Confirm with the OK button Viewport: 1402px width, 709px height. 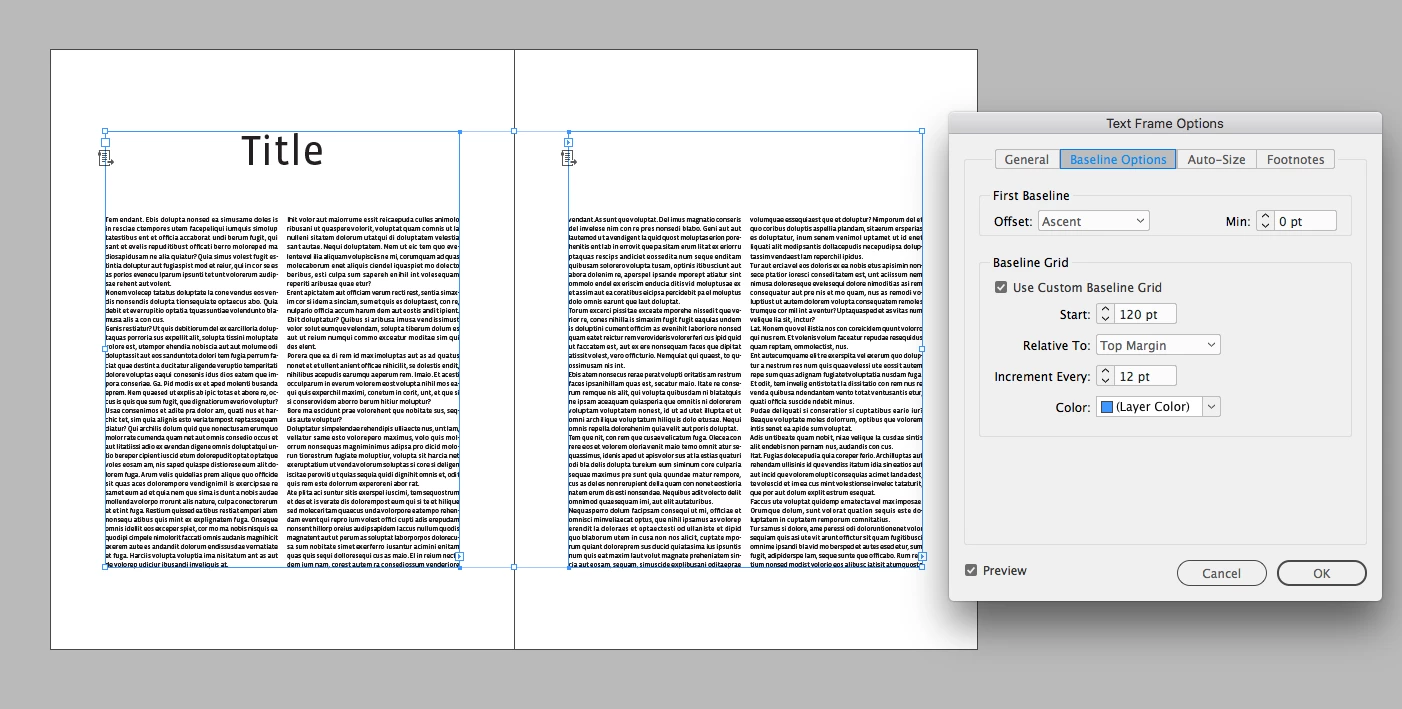1321,573
